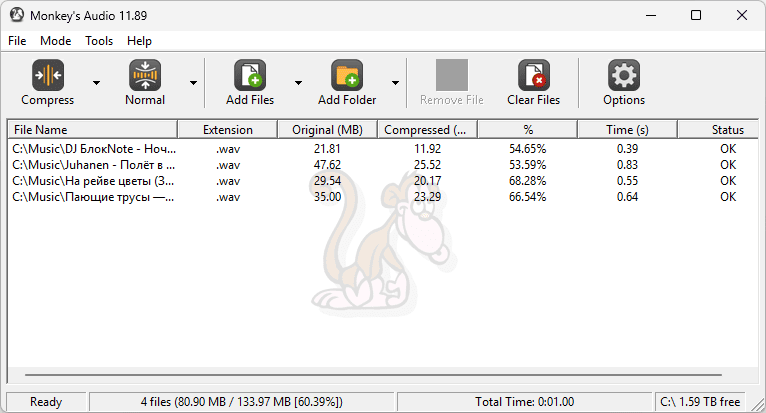The width and height of the screenshot is (766, 413).
Task: Click the Compress mode icon
Action: (x=47, y=75)
